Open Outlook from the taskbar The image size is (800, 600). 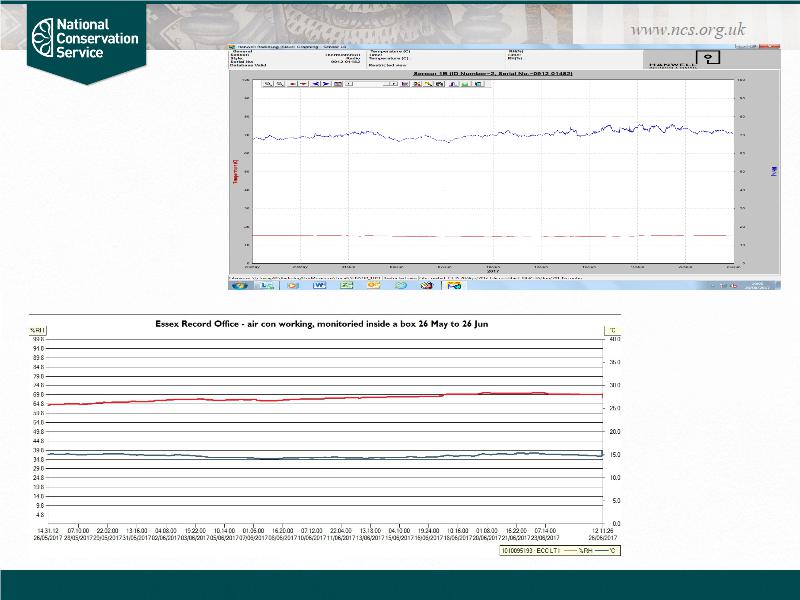coord(374,285)
